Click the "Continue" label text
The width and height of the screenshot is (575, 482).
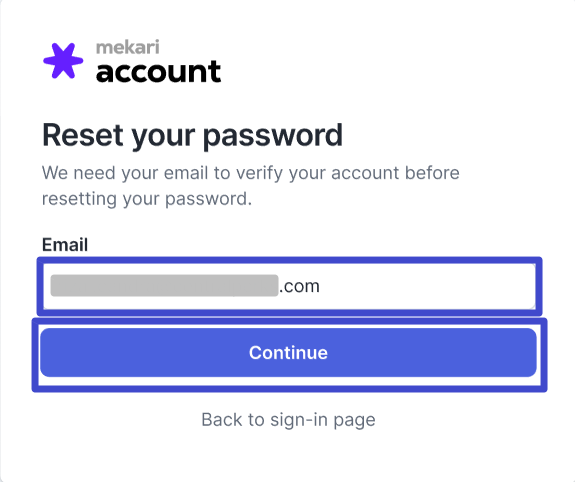[x=288, y=353]
